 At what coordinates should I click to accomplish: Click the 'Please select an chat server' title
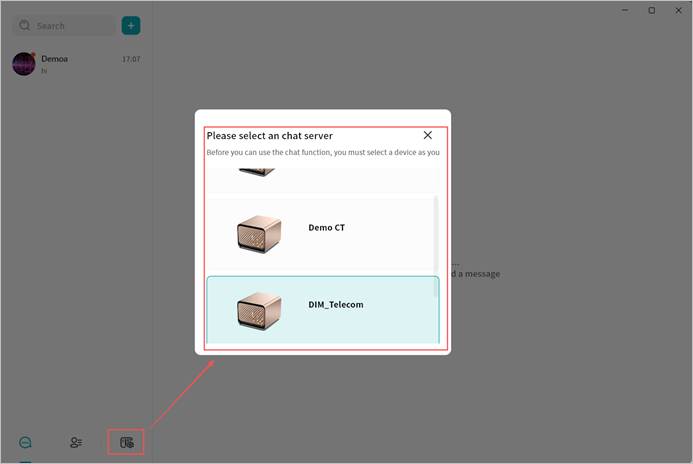pos(270,136)
